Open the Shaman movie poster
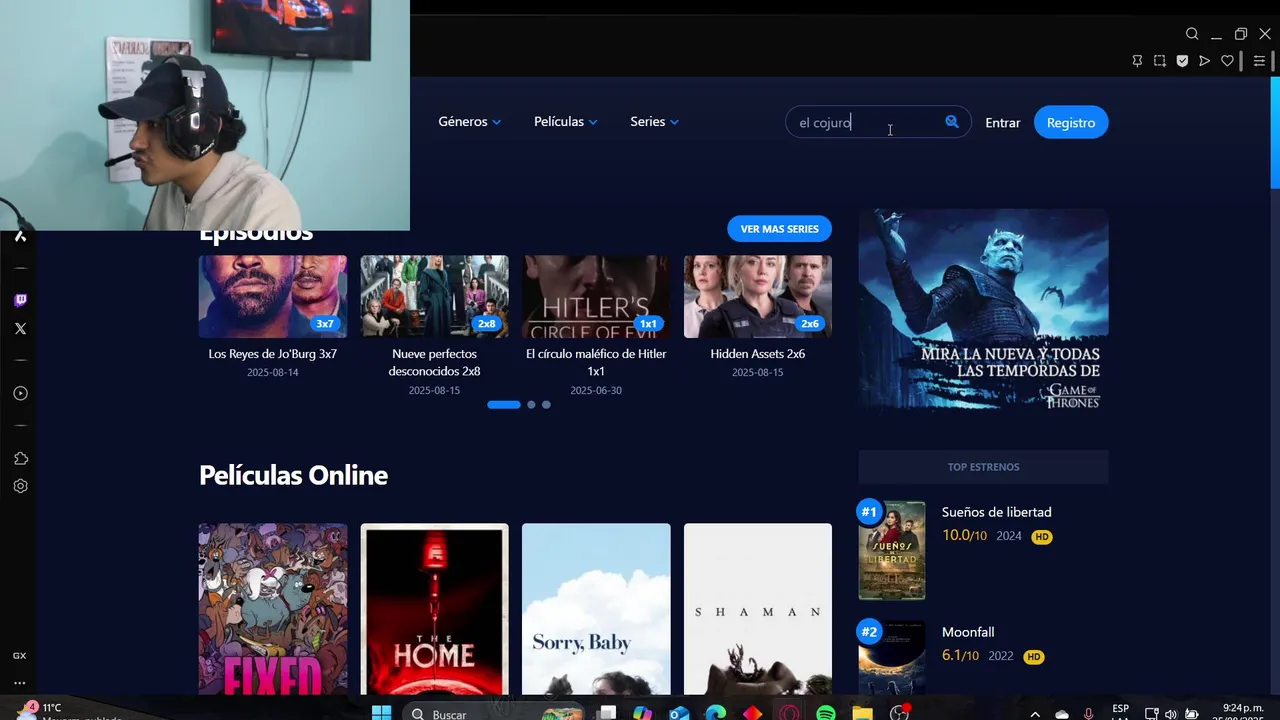 [x=757, y=609]
